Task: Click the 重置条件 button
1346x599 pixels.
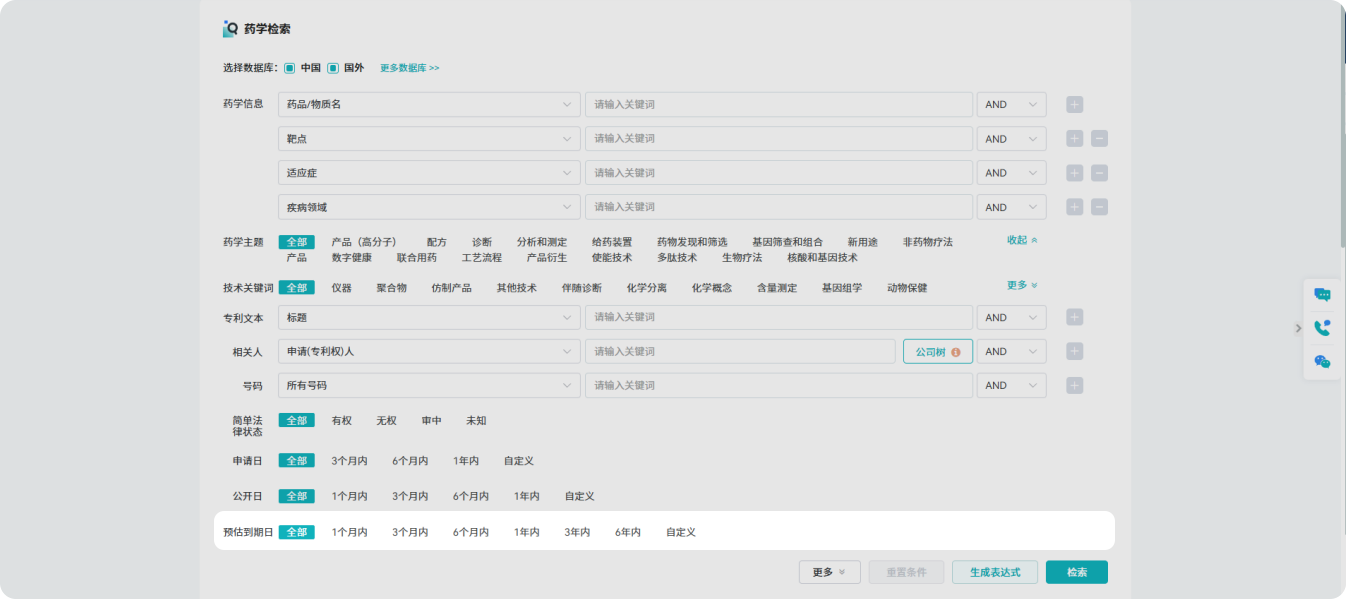Action: point(906,572)
